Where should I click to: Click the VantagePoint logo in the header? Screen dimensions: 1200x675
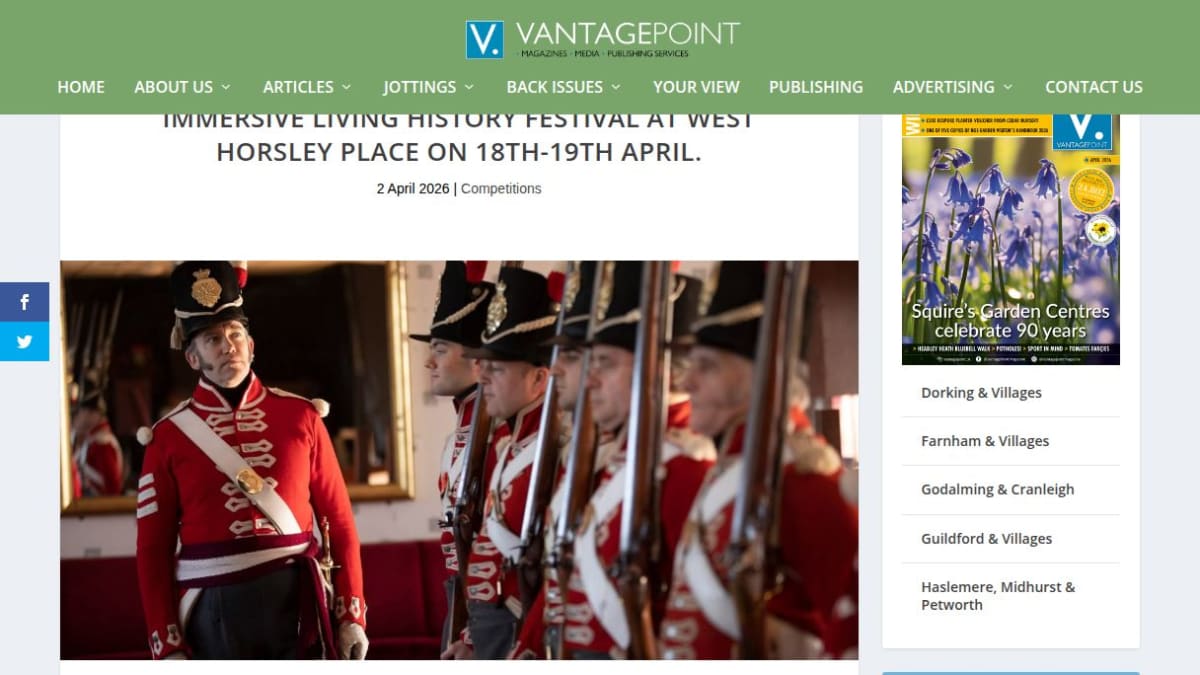point(602,40)
